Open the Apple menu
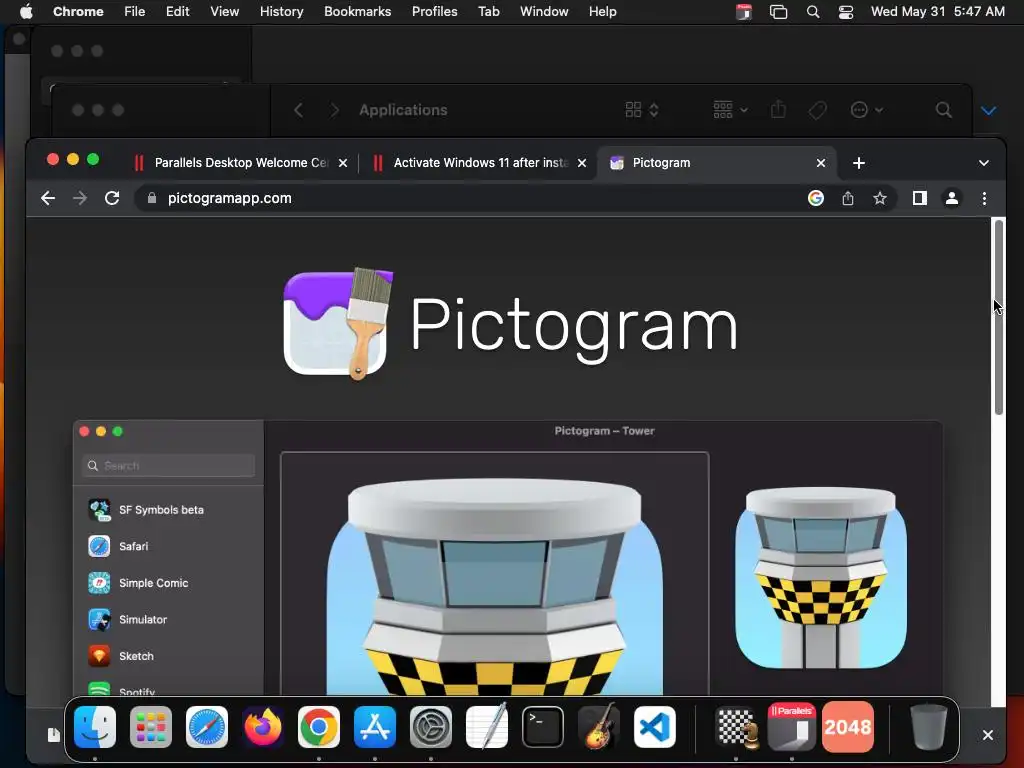This screenshot has height=768, width=1024. [x=25, y=12]
